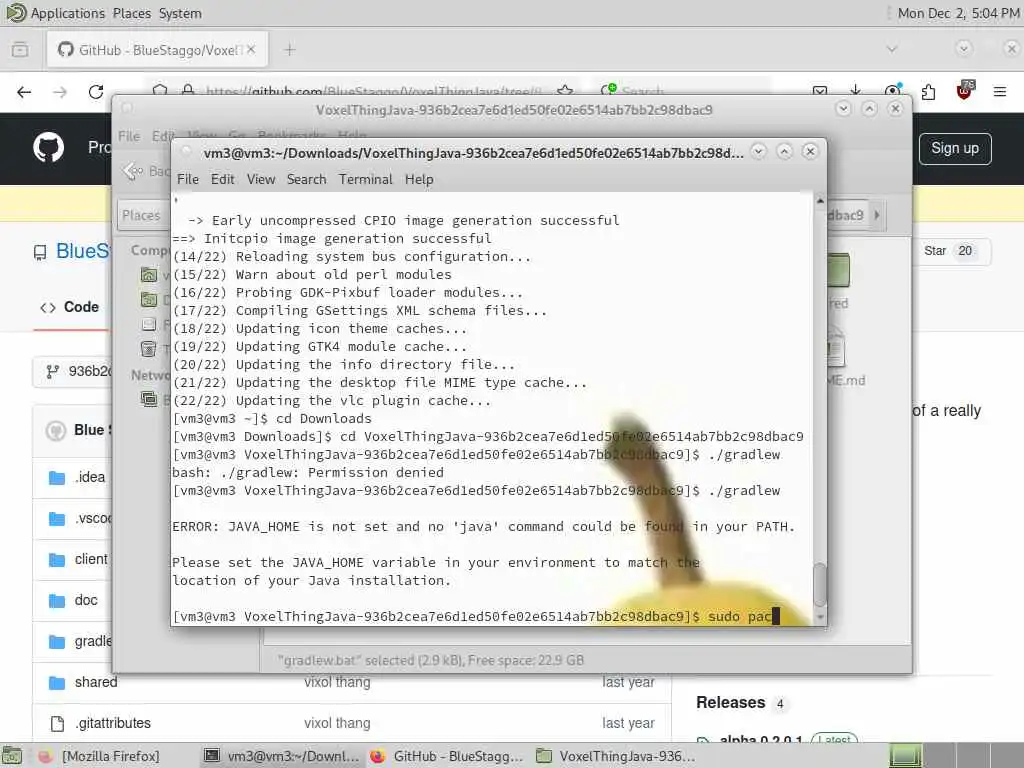Minimize terminal via title bar down-chevron
Viewport: 1024px width, 768px height.
click(x=758, y=152)
